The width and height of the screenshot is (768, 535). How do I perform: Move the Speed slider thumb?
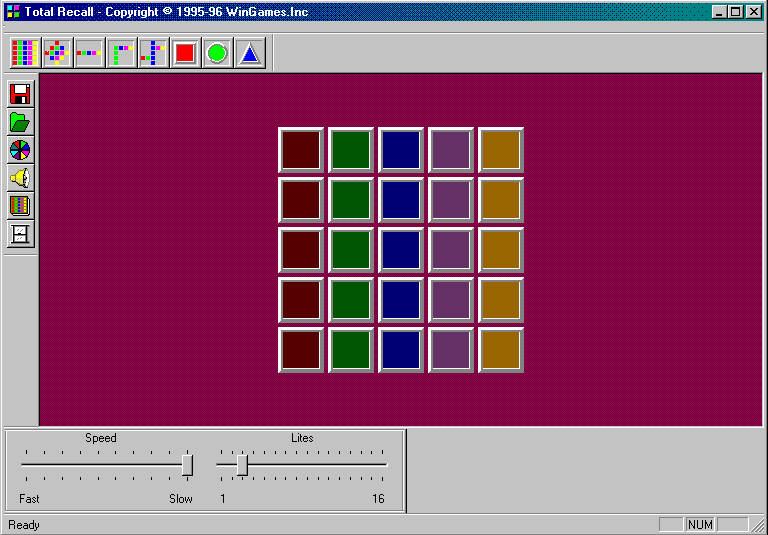(x=187, y=464)
